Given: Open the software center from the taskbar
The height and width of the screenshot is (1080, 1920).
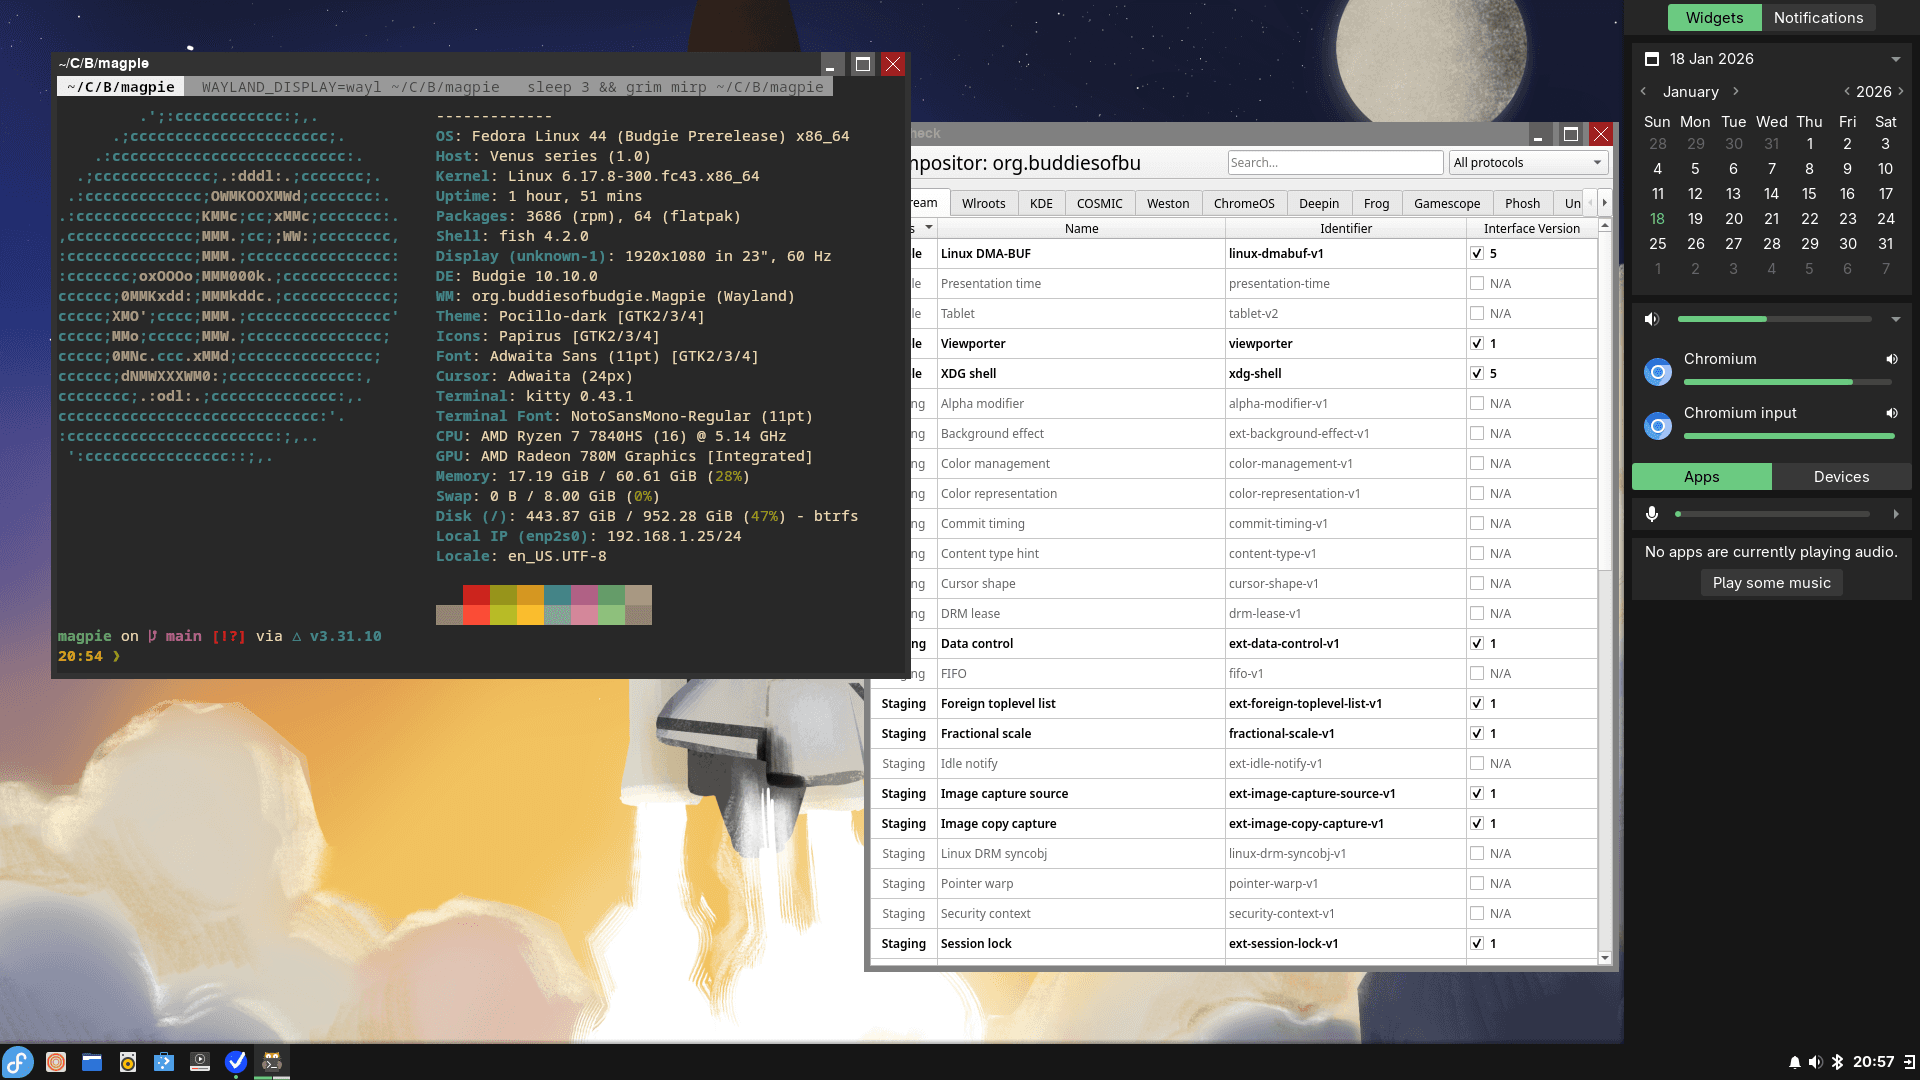Looking at the screenshot, I should coord(164,1062).
